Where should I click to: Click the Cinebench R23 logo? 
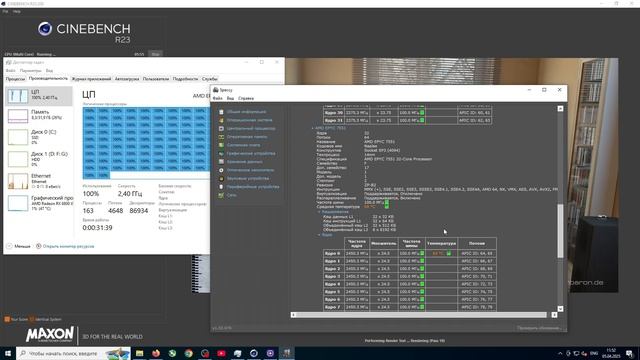[84, 33]
